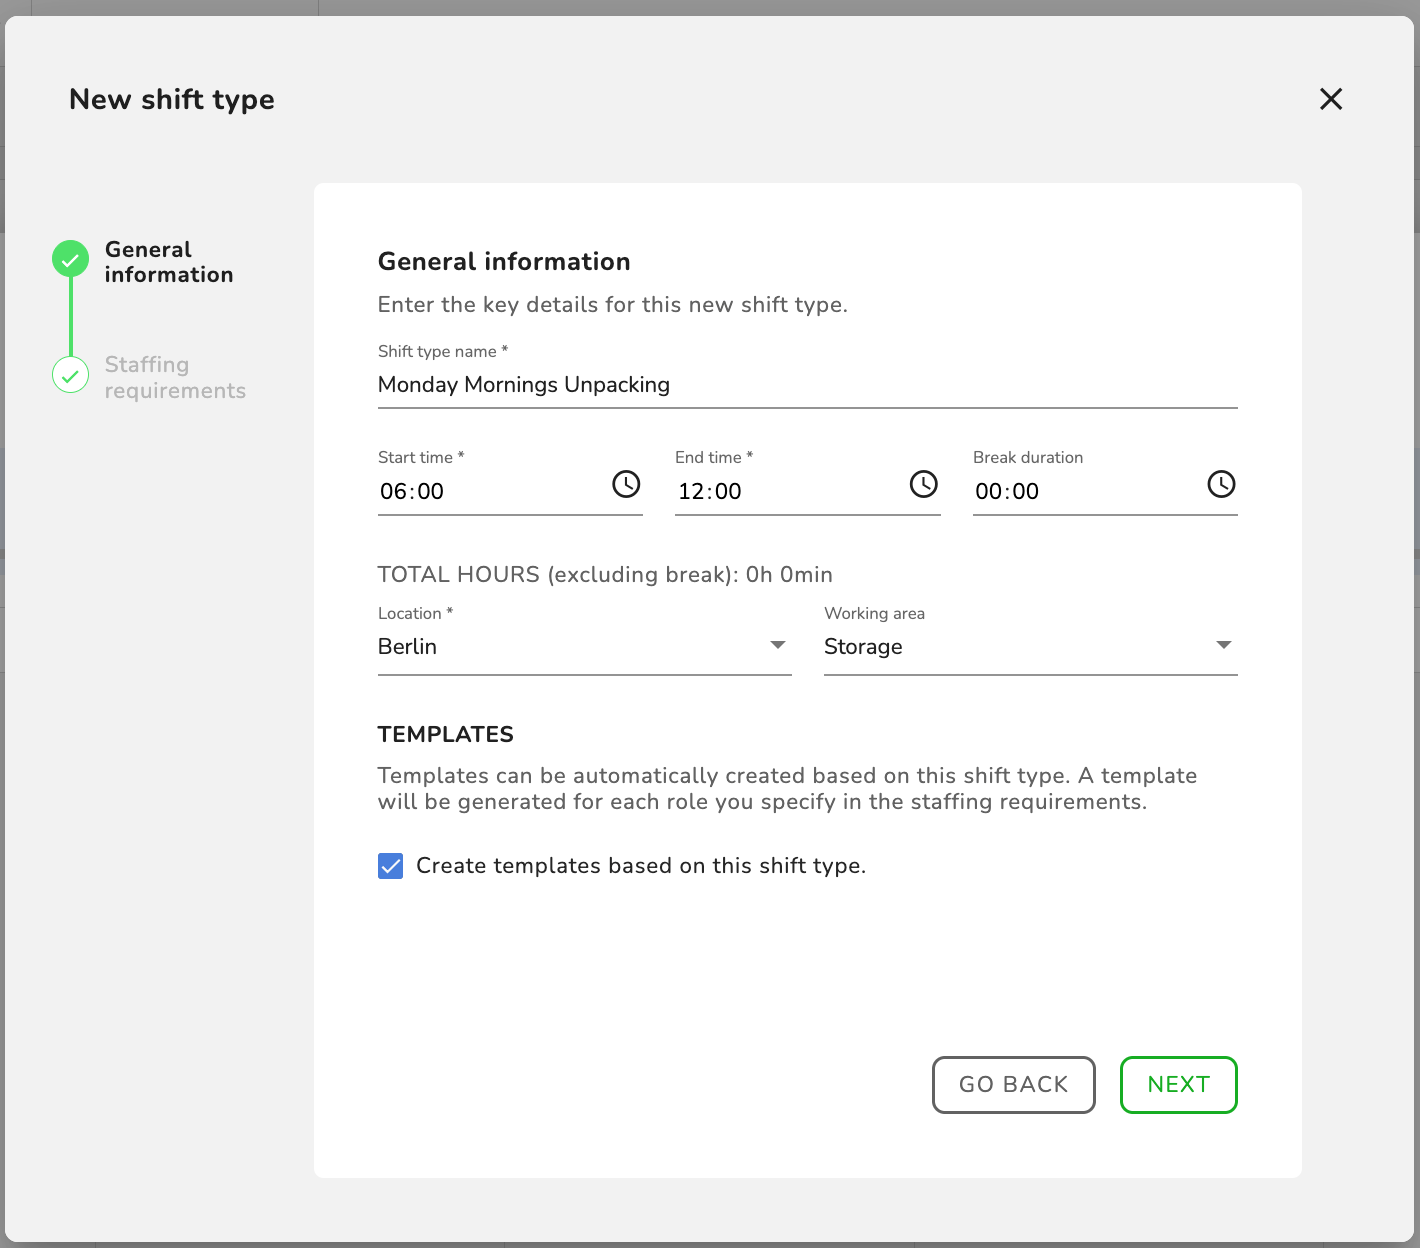Viewport: 1420px width, 1248px height.
Task: Go to the General information step
Action: (168, 262)
